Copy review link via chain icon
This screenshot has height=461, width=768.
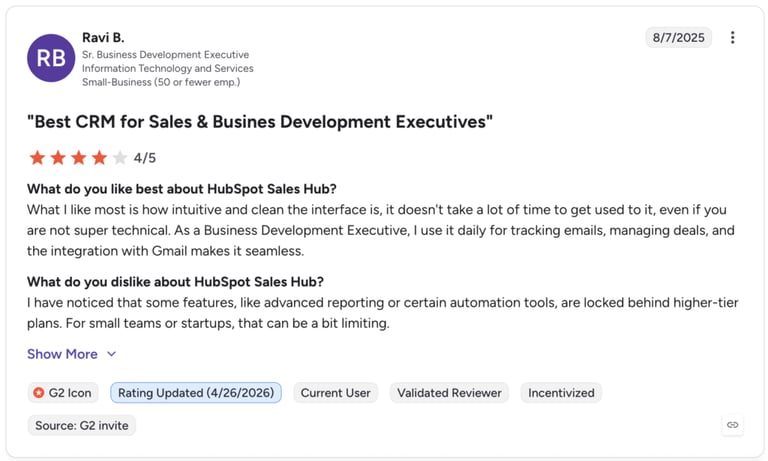(x=732, y=425)
